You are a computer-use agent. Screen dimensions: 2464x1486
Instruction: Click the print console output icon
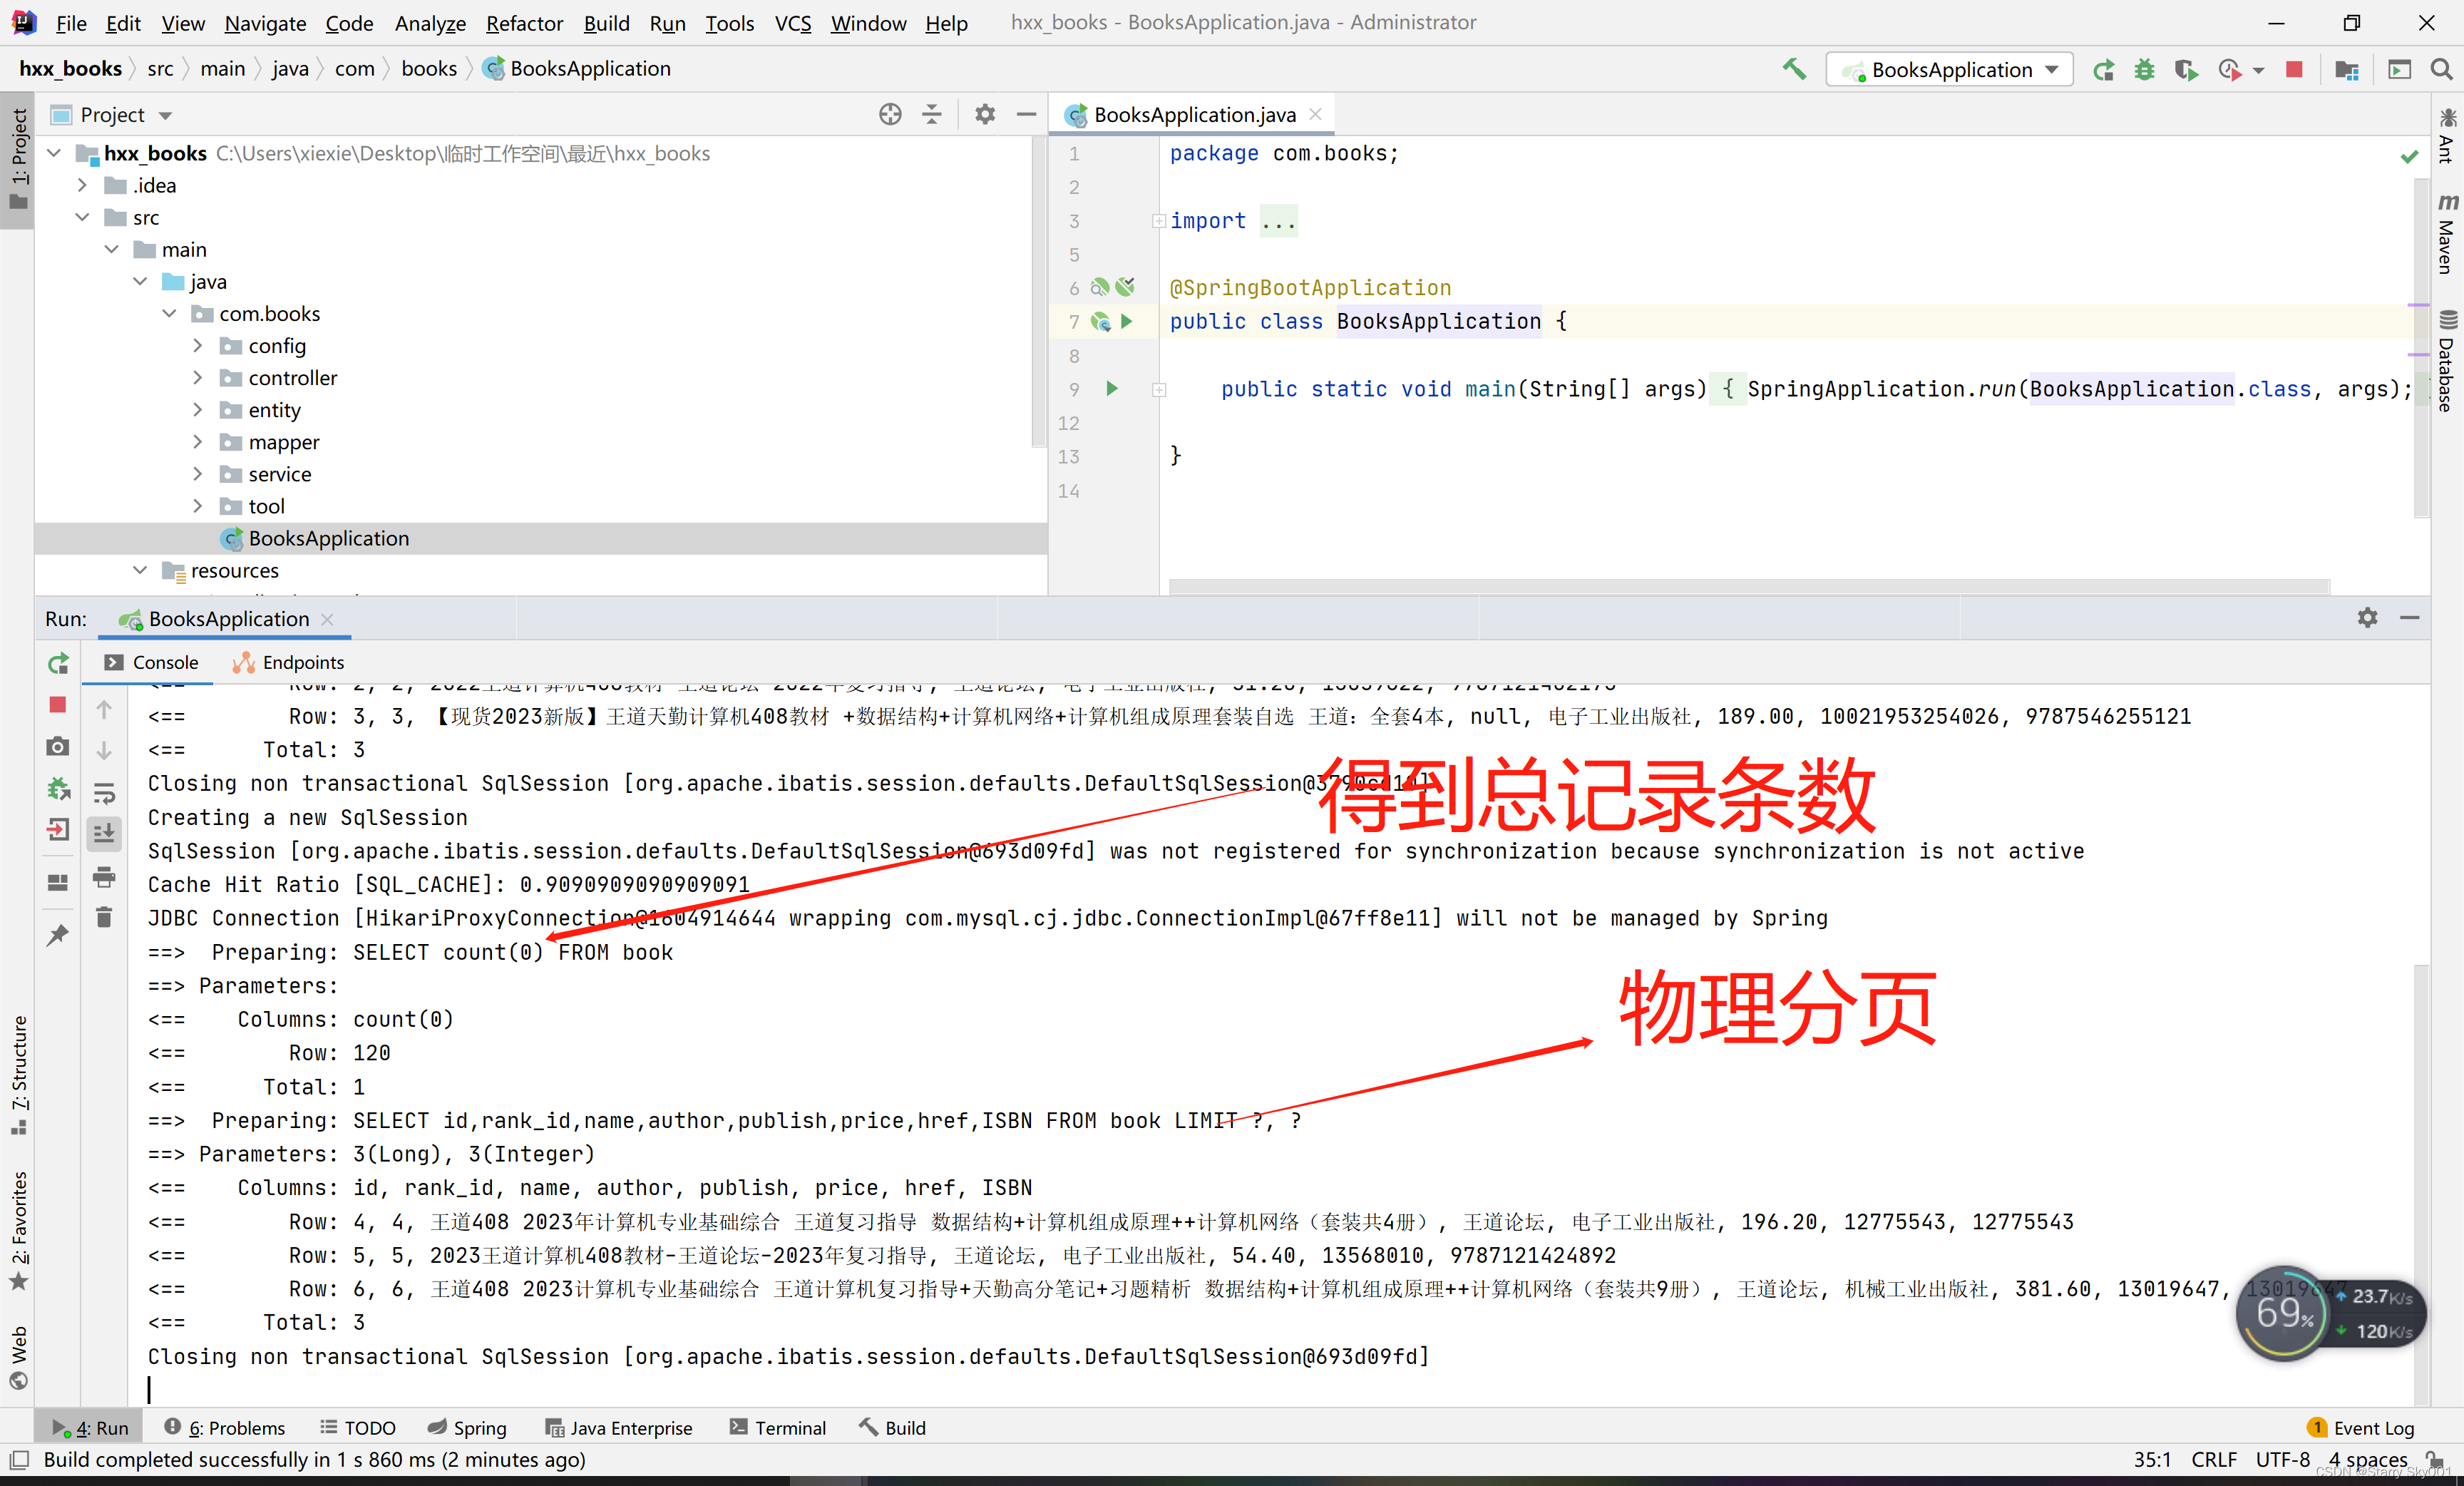click(104, 877)
